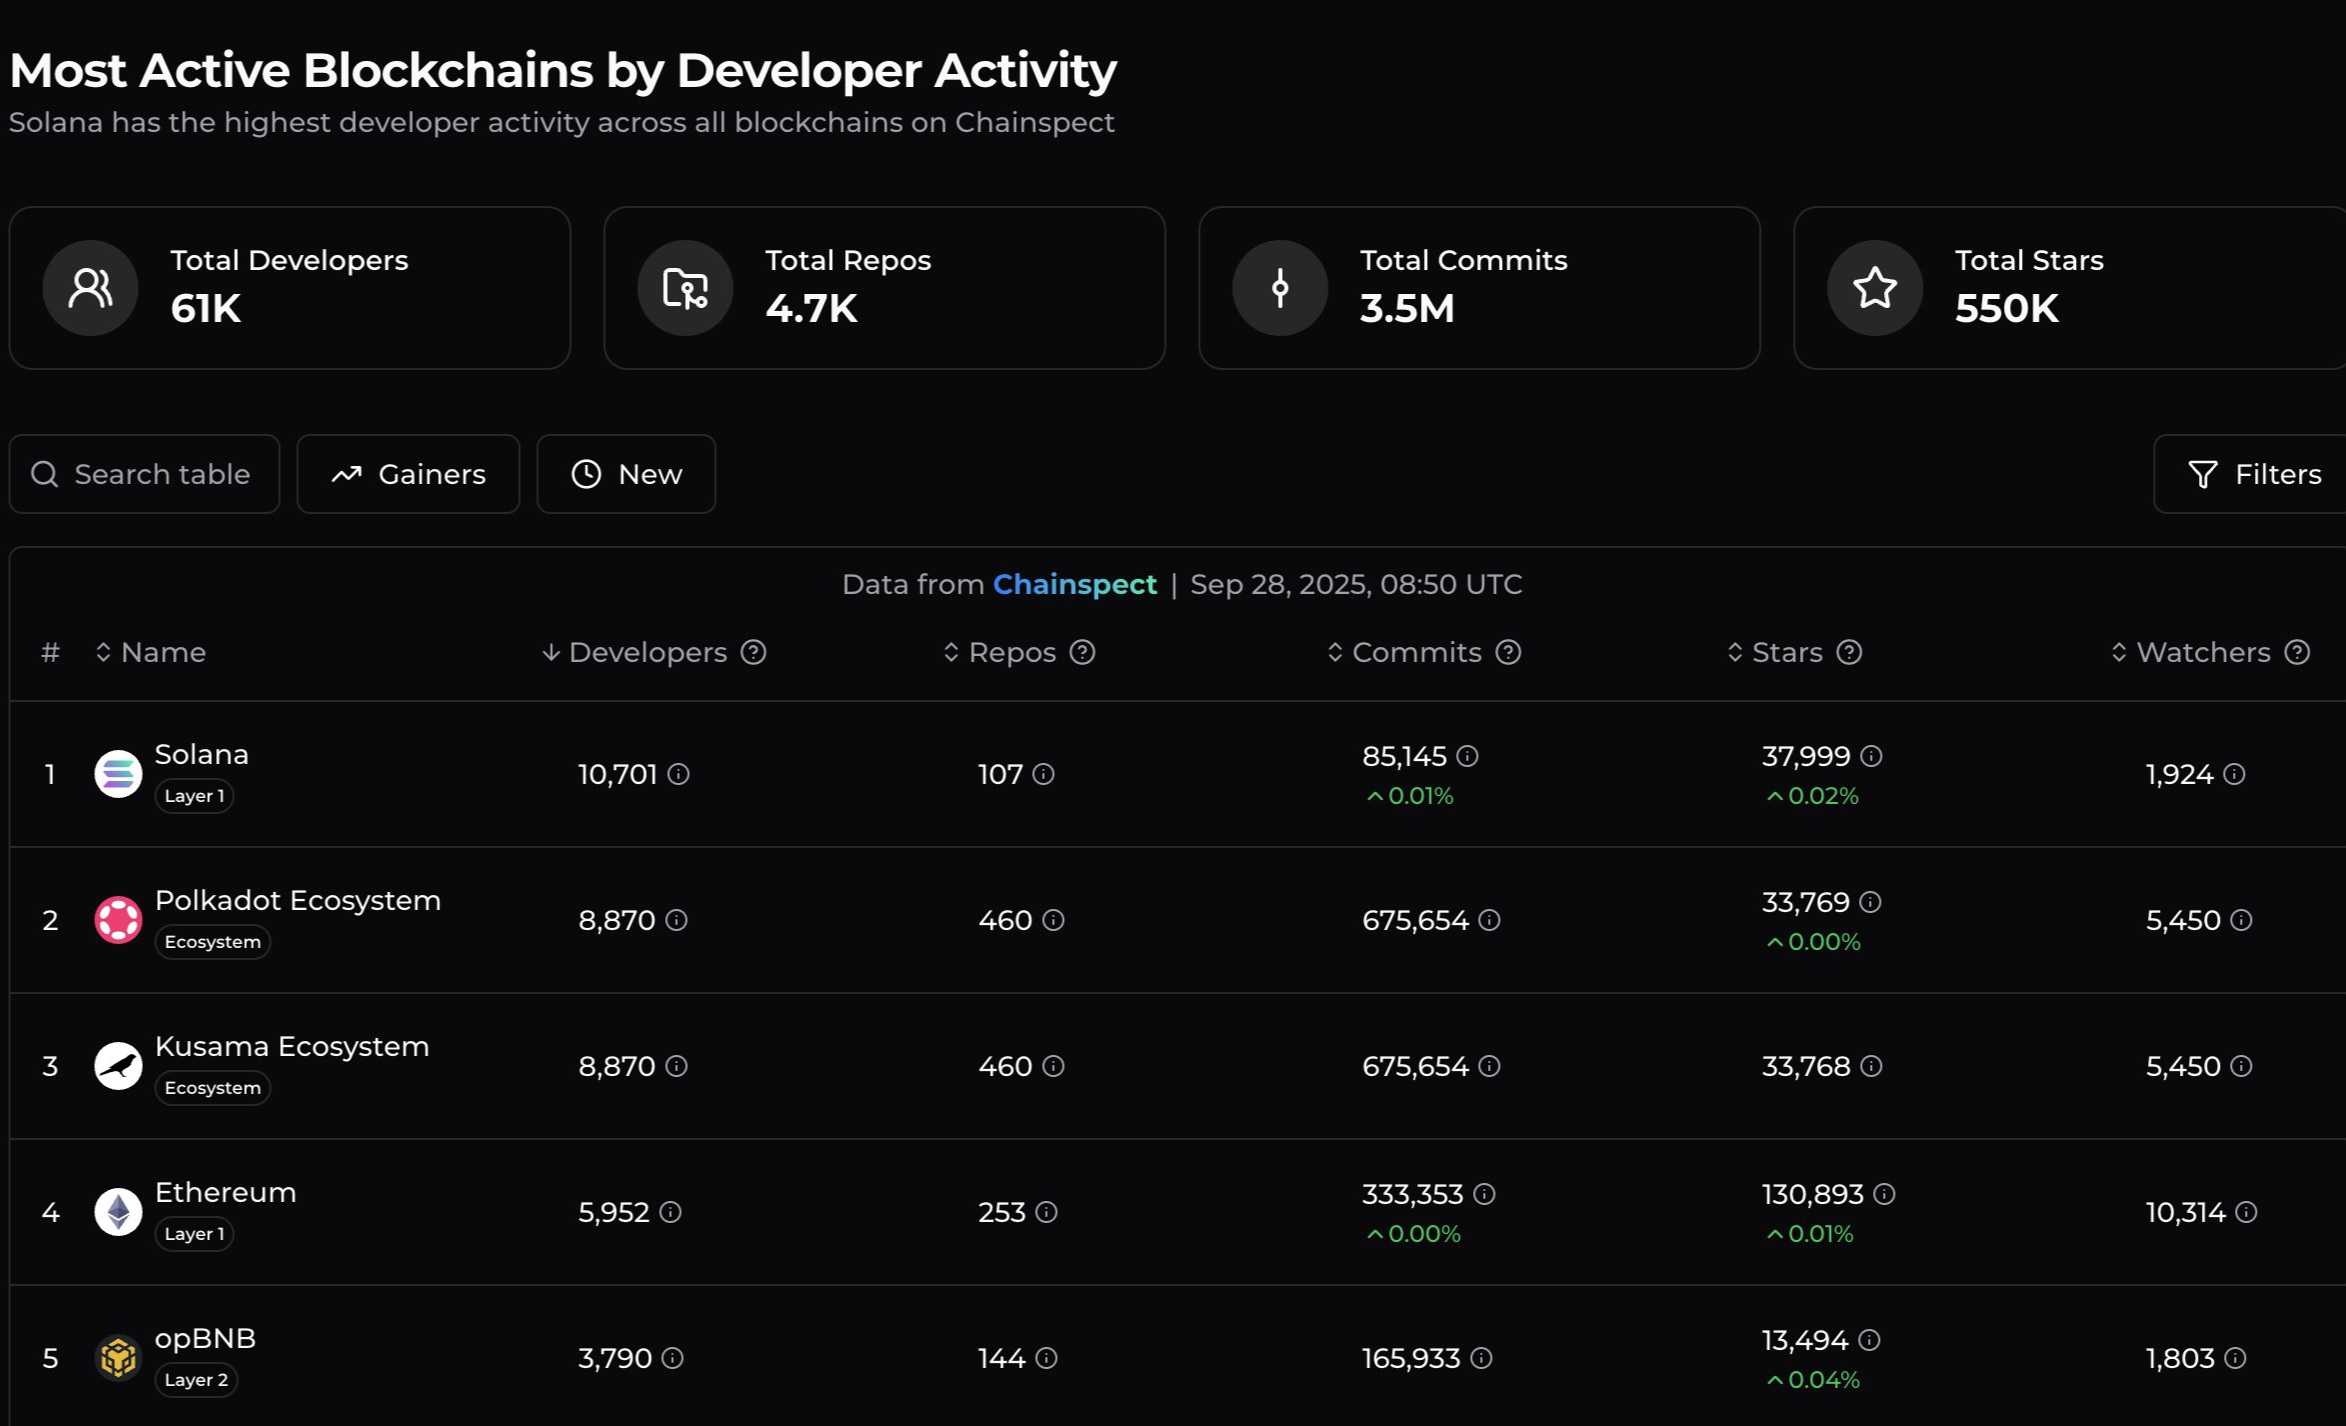The height and width of the screenshot is (1426, 2346).
Task: Open the Polkadot Ecosystem name link
Action: 297,900
